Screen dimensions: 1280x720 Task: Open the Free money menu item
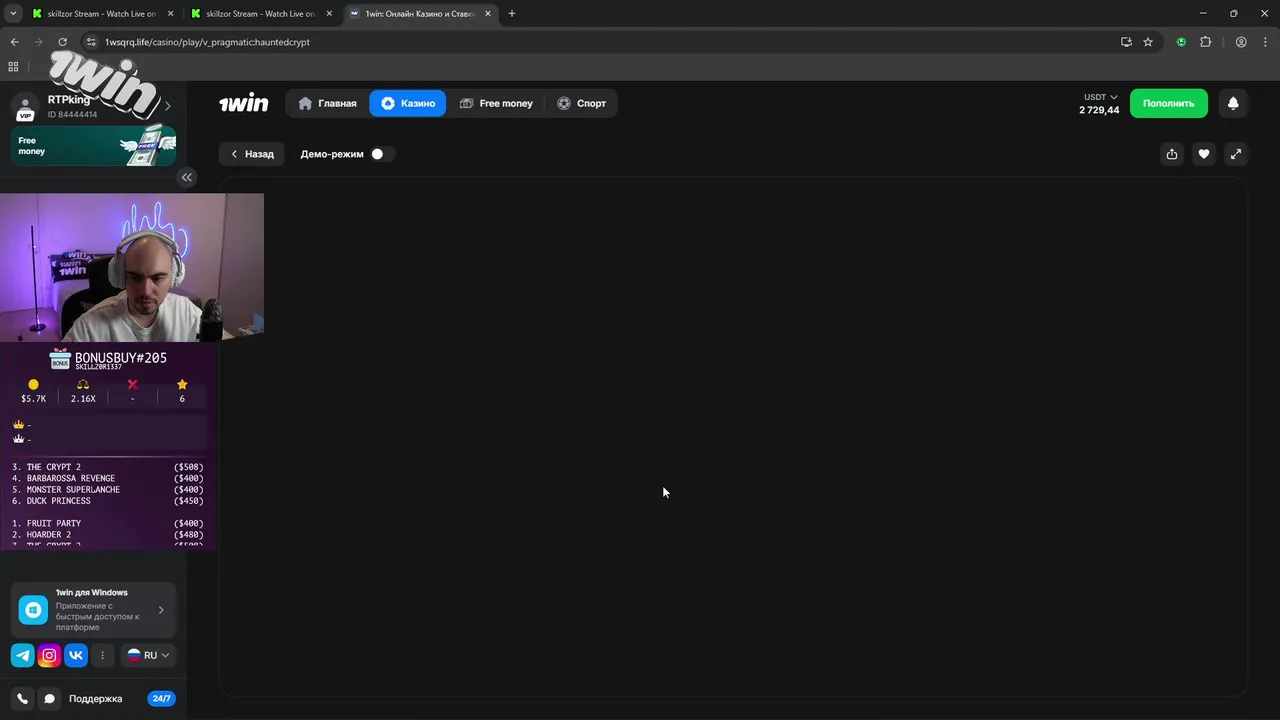pyautogui.click(x=497, y=103)
